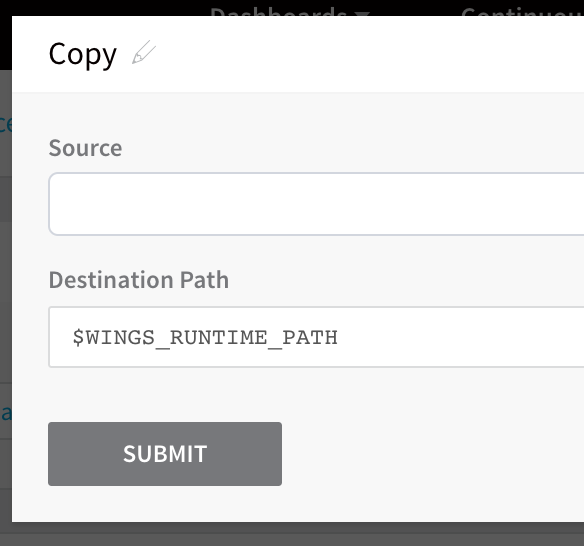This screenshot has height=546, width=584.
Task: Click into the Destination Path field
Action: tap(316, 337)
